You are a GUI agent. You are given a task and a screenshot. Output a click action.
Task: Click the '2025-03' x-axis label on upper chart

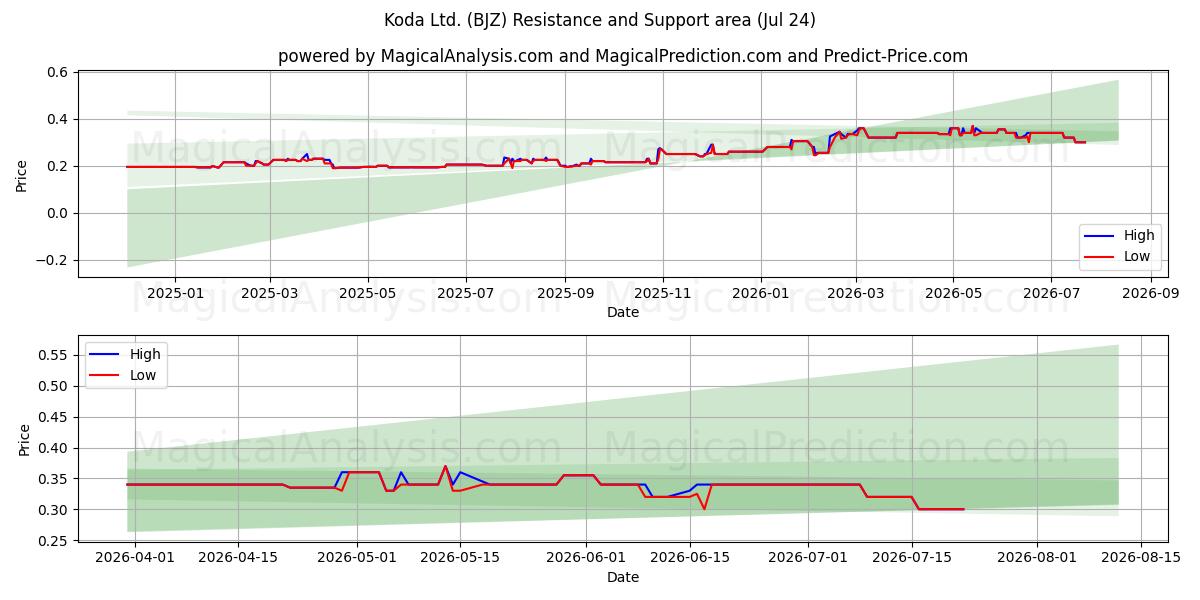[270, 293]
